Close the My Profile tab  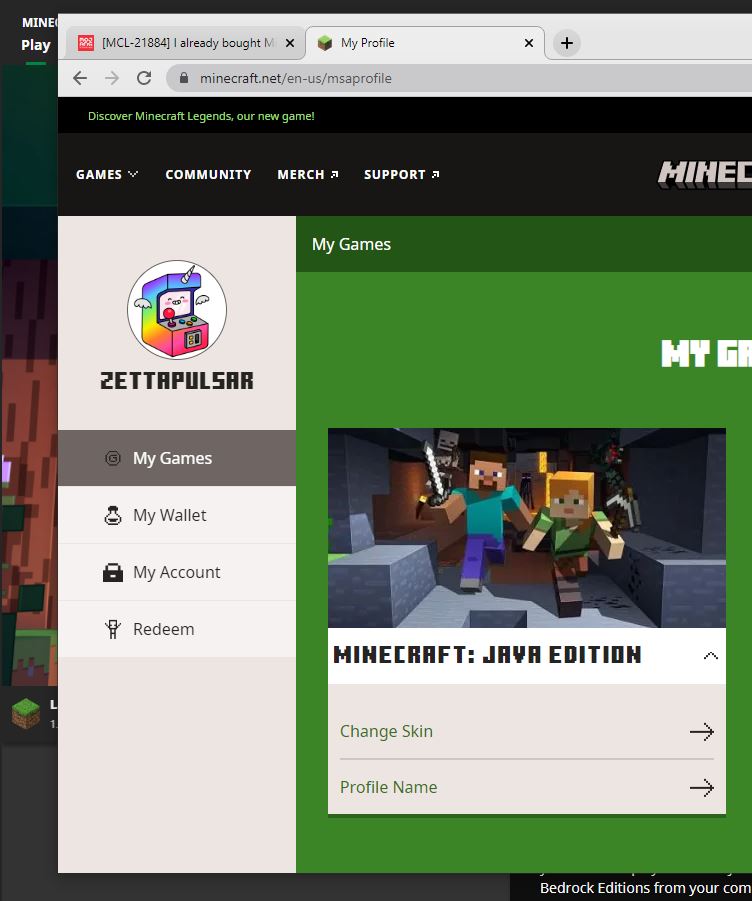click(x=529, y=43)
